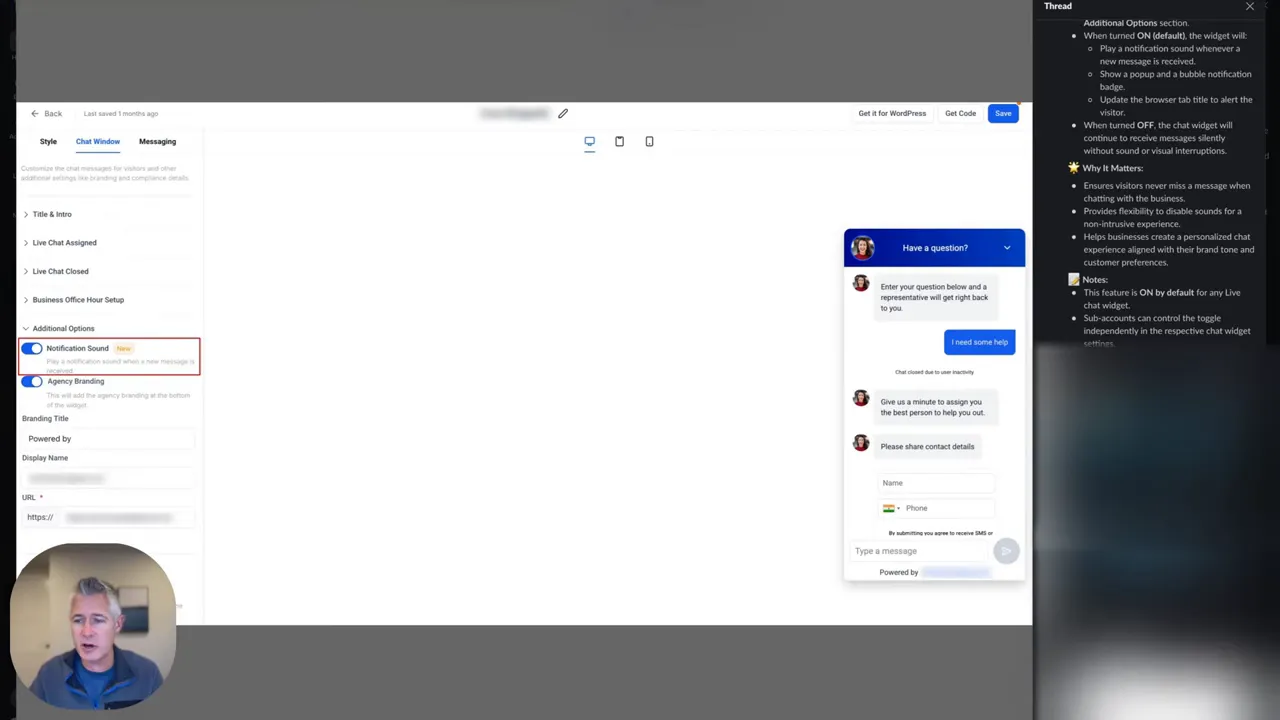Click the Phone field in chat widget

pyautogui.click(x=948, y=508)
